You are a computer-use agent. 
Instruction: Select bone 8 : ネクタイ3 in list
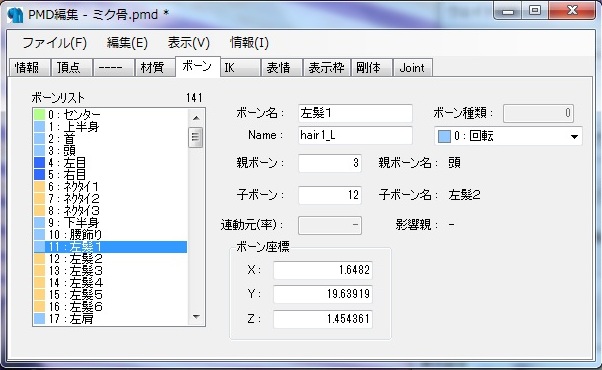tap(110, 210)
